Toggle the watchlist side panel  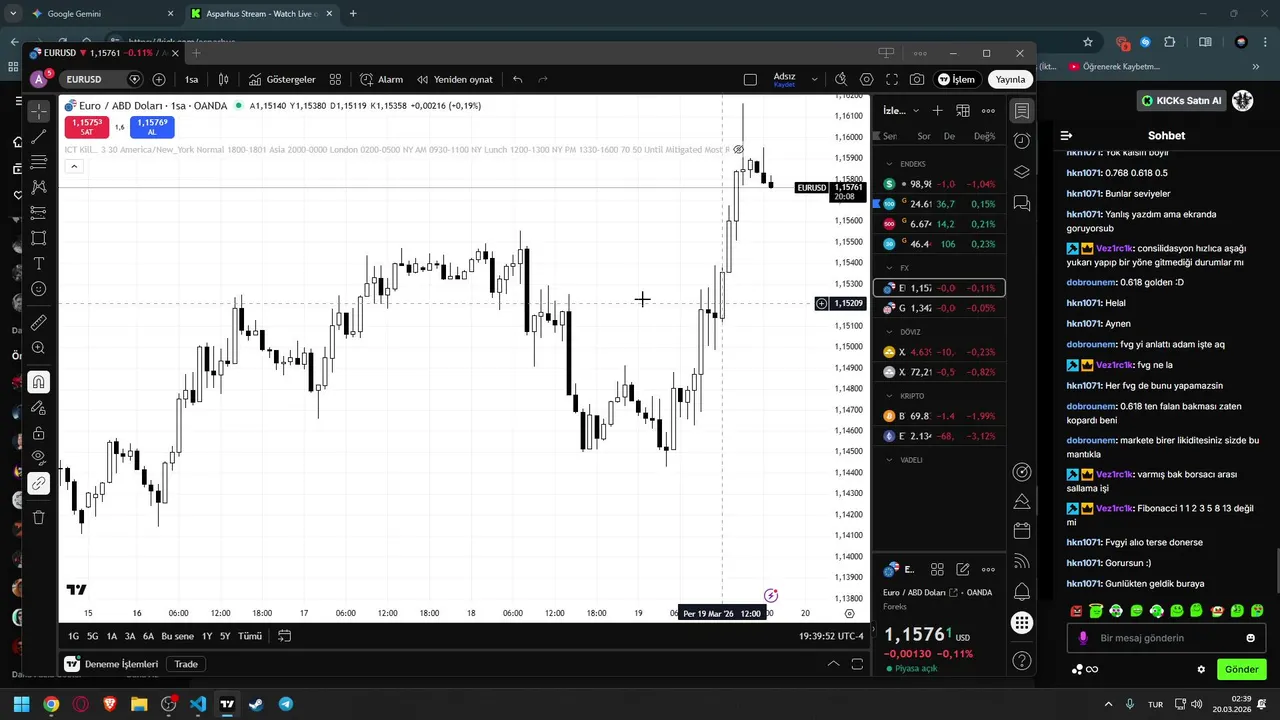point(1021,110)
